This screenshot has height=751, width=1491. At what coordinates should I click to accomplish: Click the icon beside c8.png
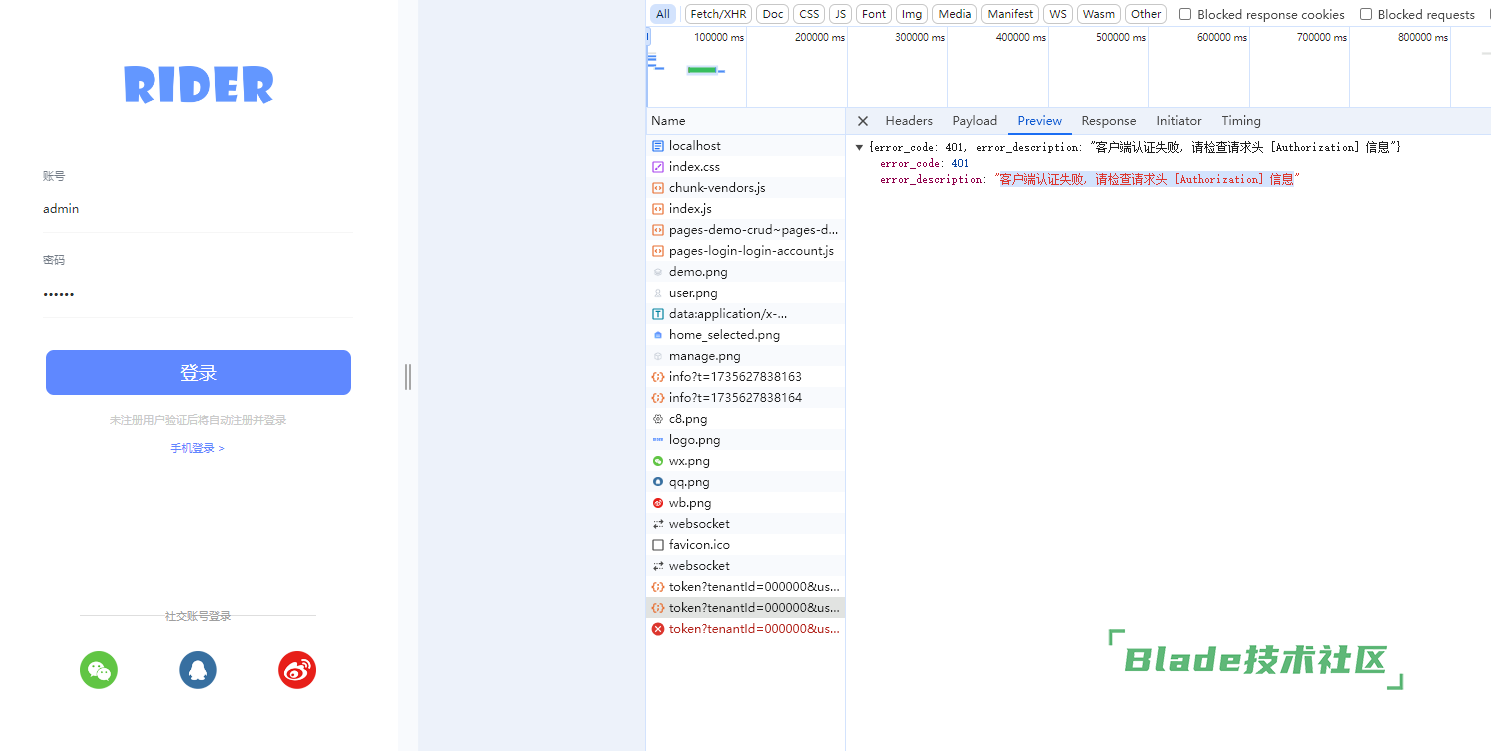tap(658, 419)
